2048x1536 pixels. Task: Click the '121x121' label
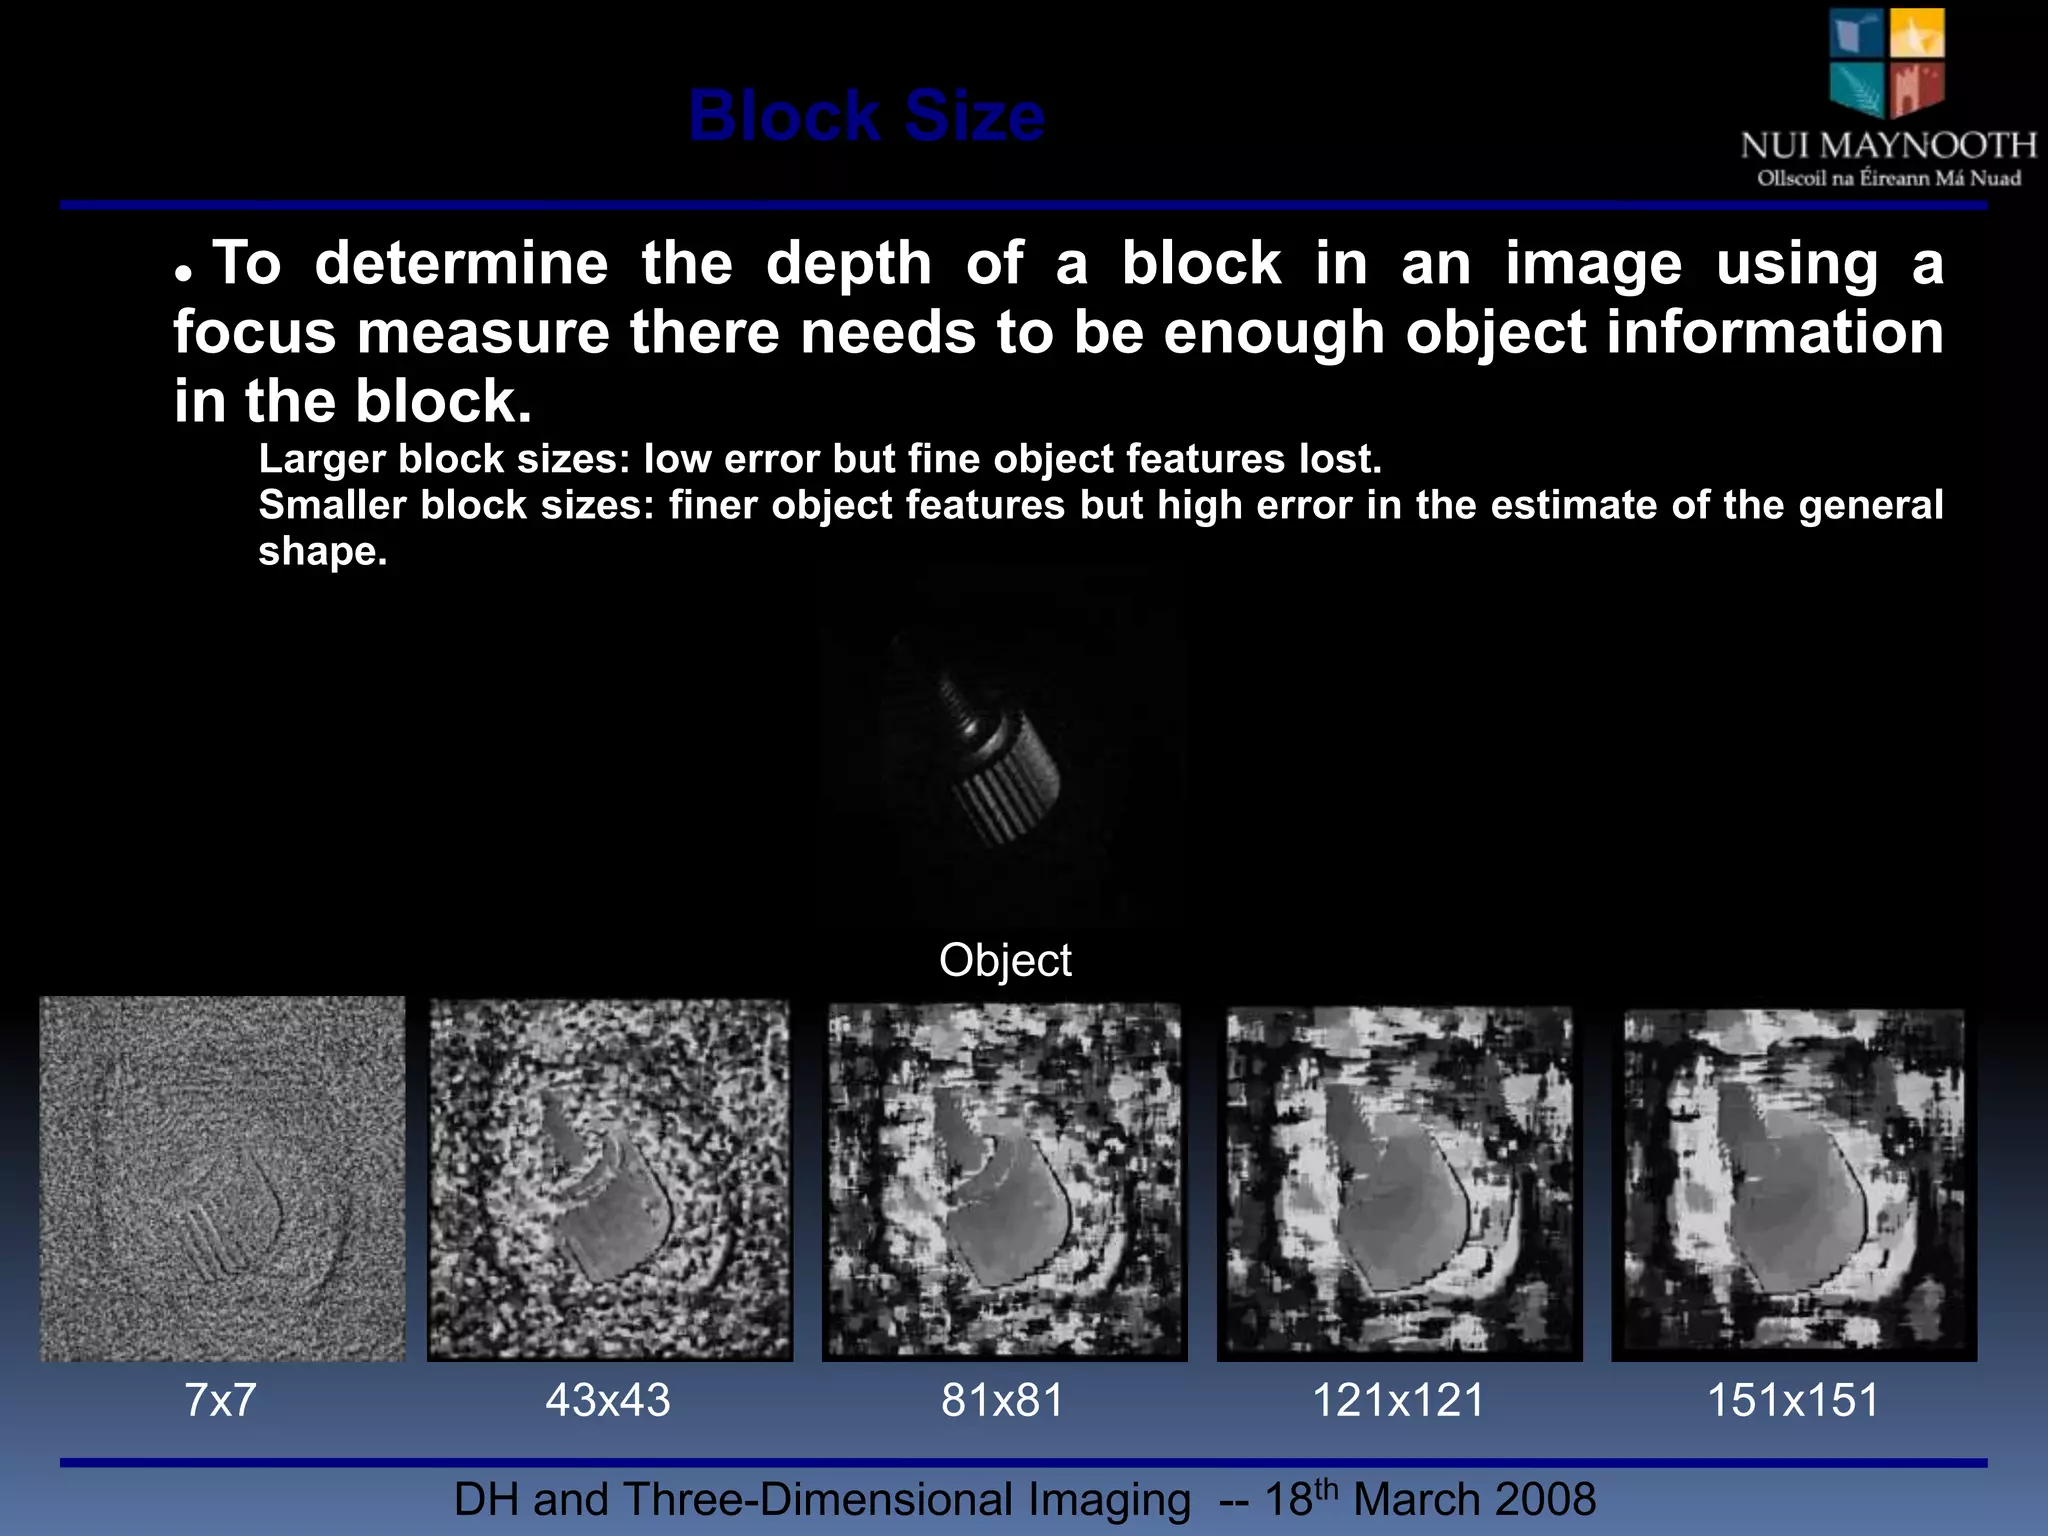point(1398,1400)
